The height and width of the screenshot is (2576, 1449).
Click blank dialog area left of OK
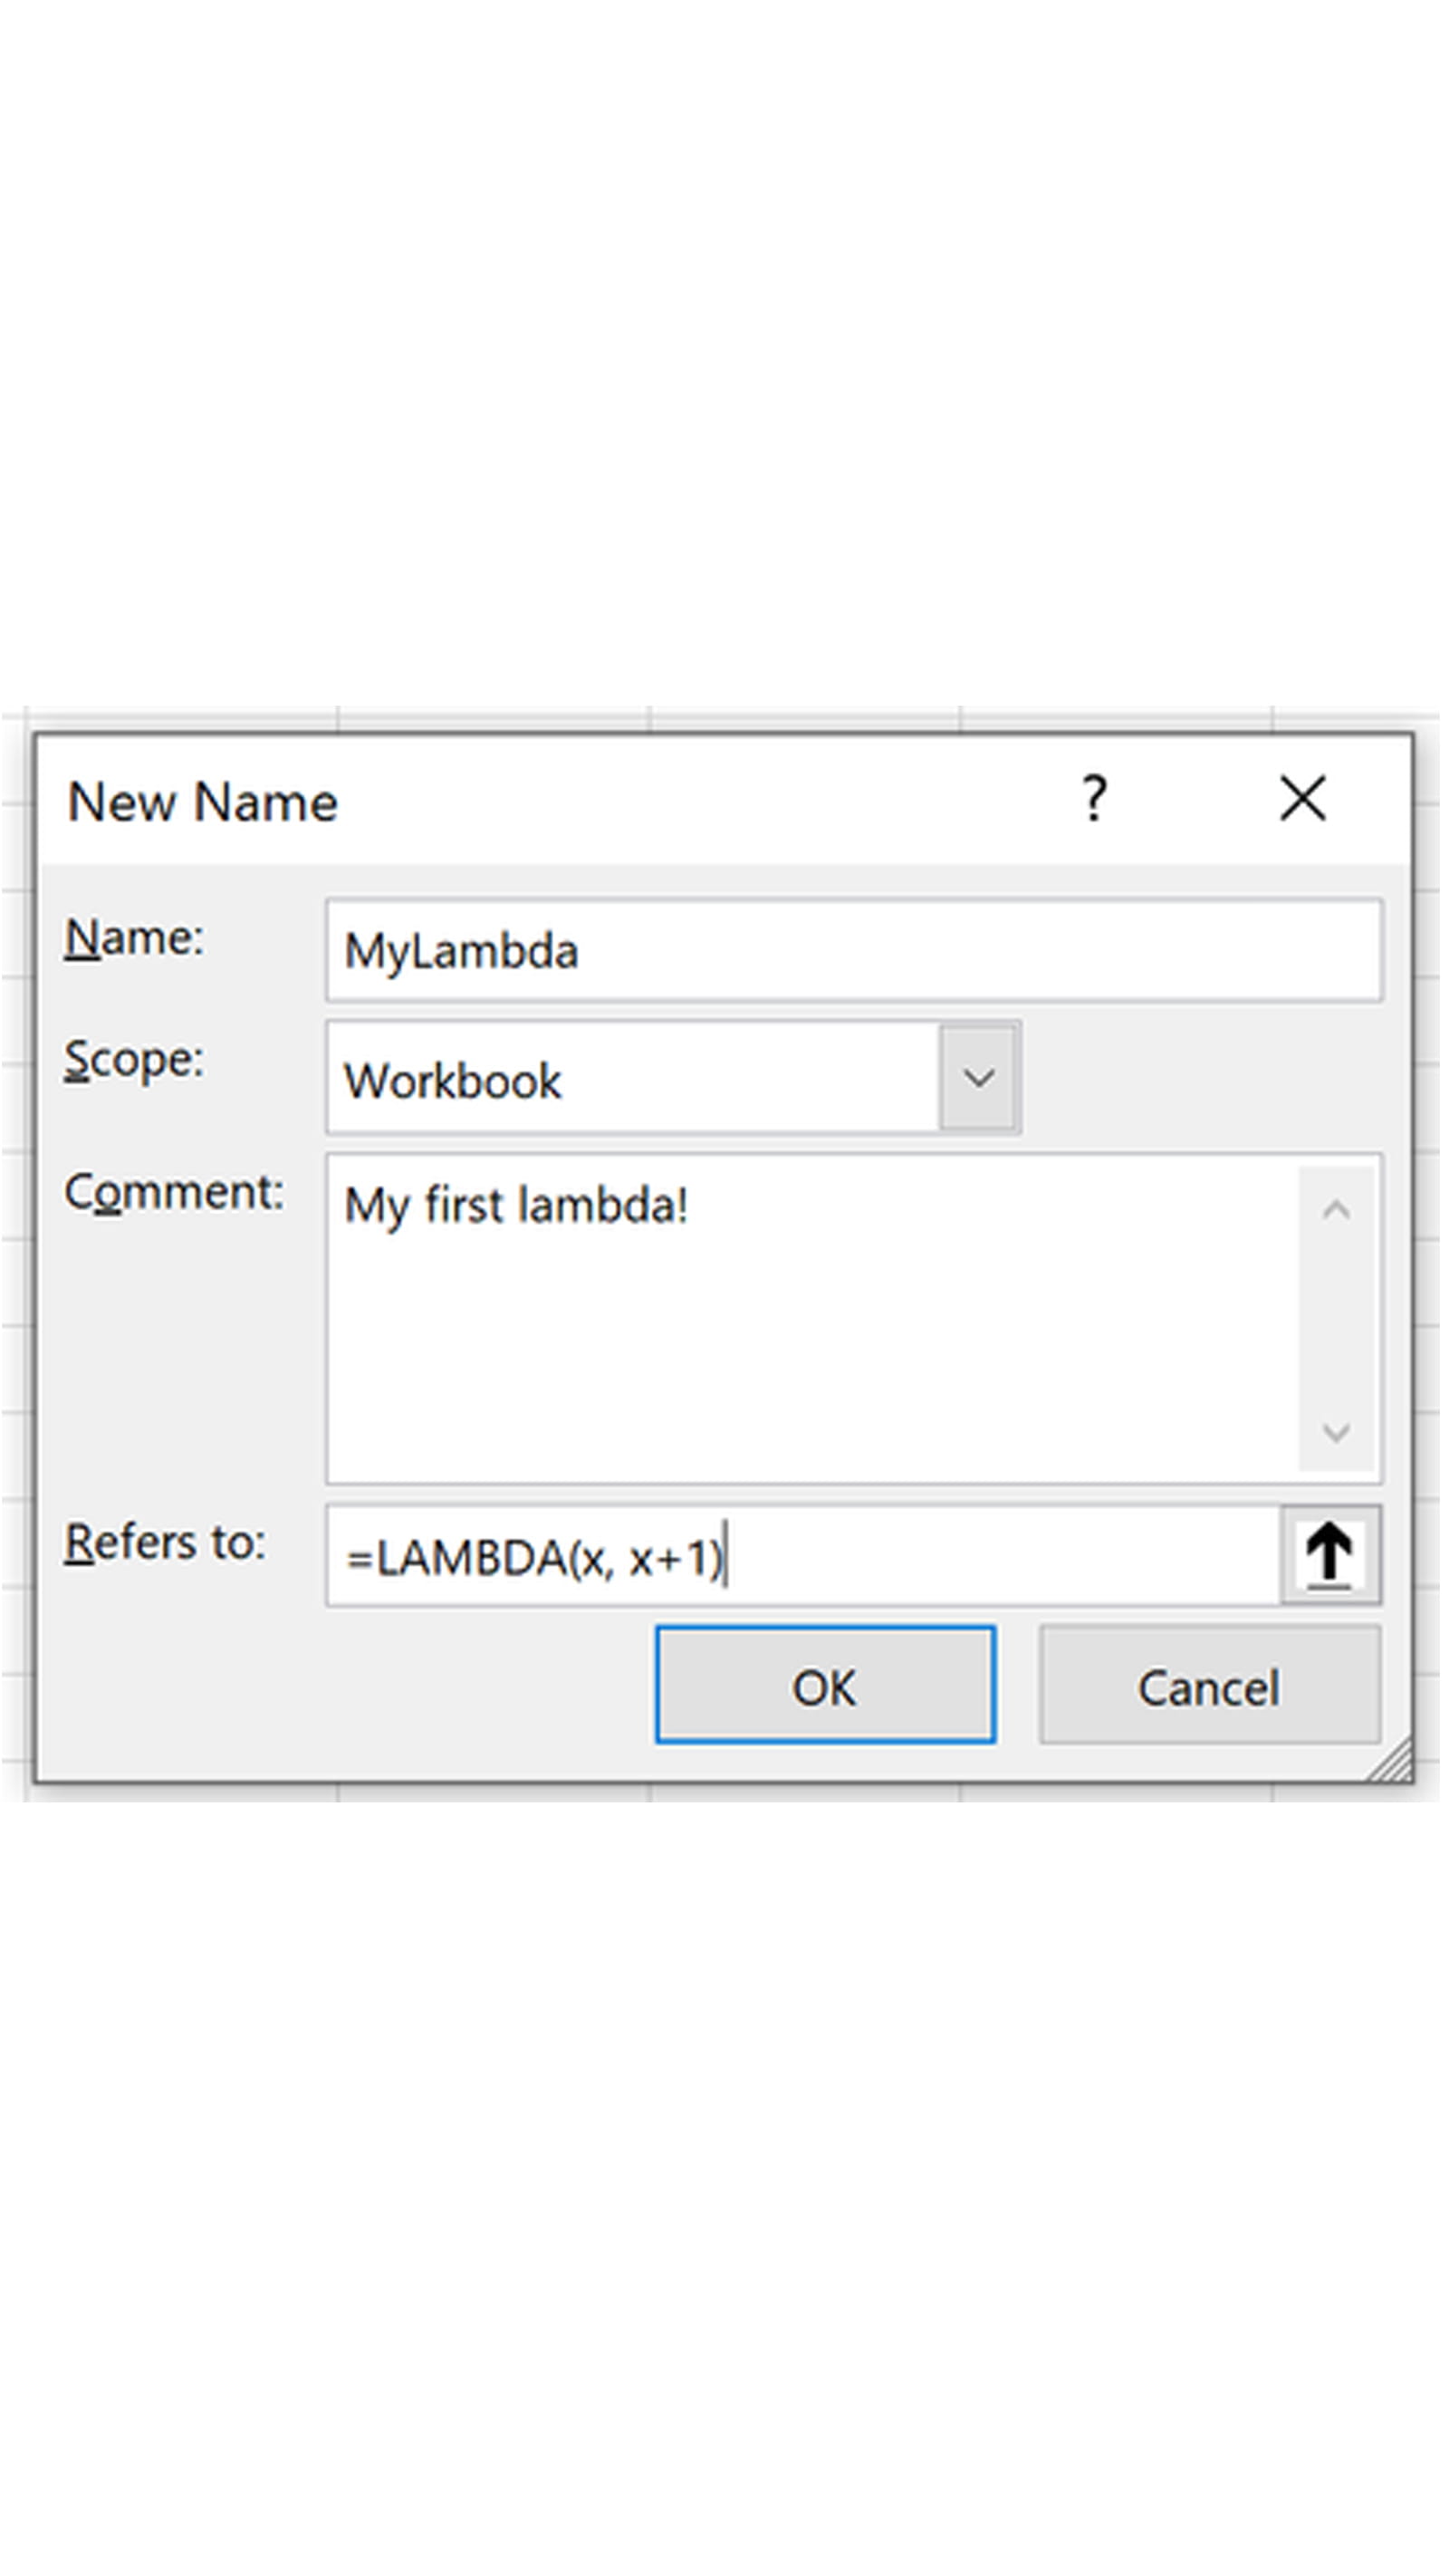coord(350,1687)
